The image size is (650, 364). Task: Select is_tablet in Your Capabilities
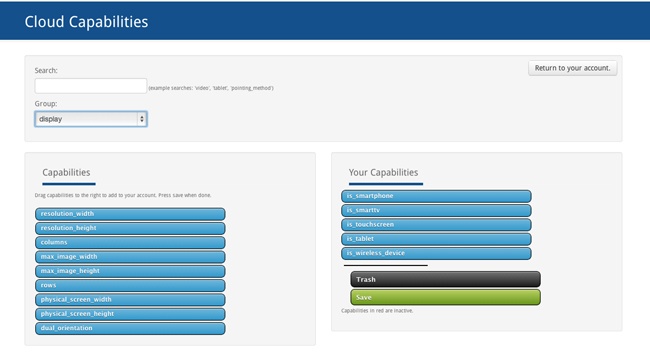pos(436,239)
